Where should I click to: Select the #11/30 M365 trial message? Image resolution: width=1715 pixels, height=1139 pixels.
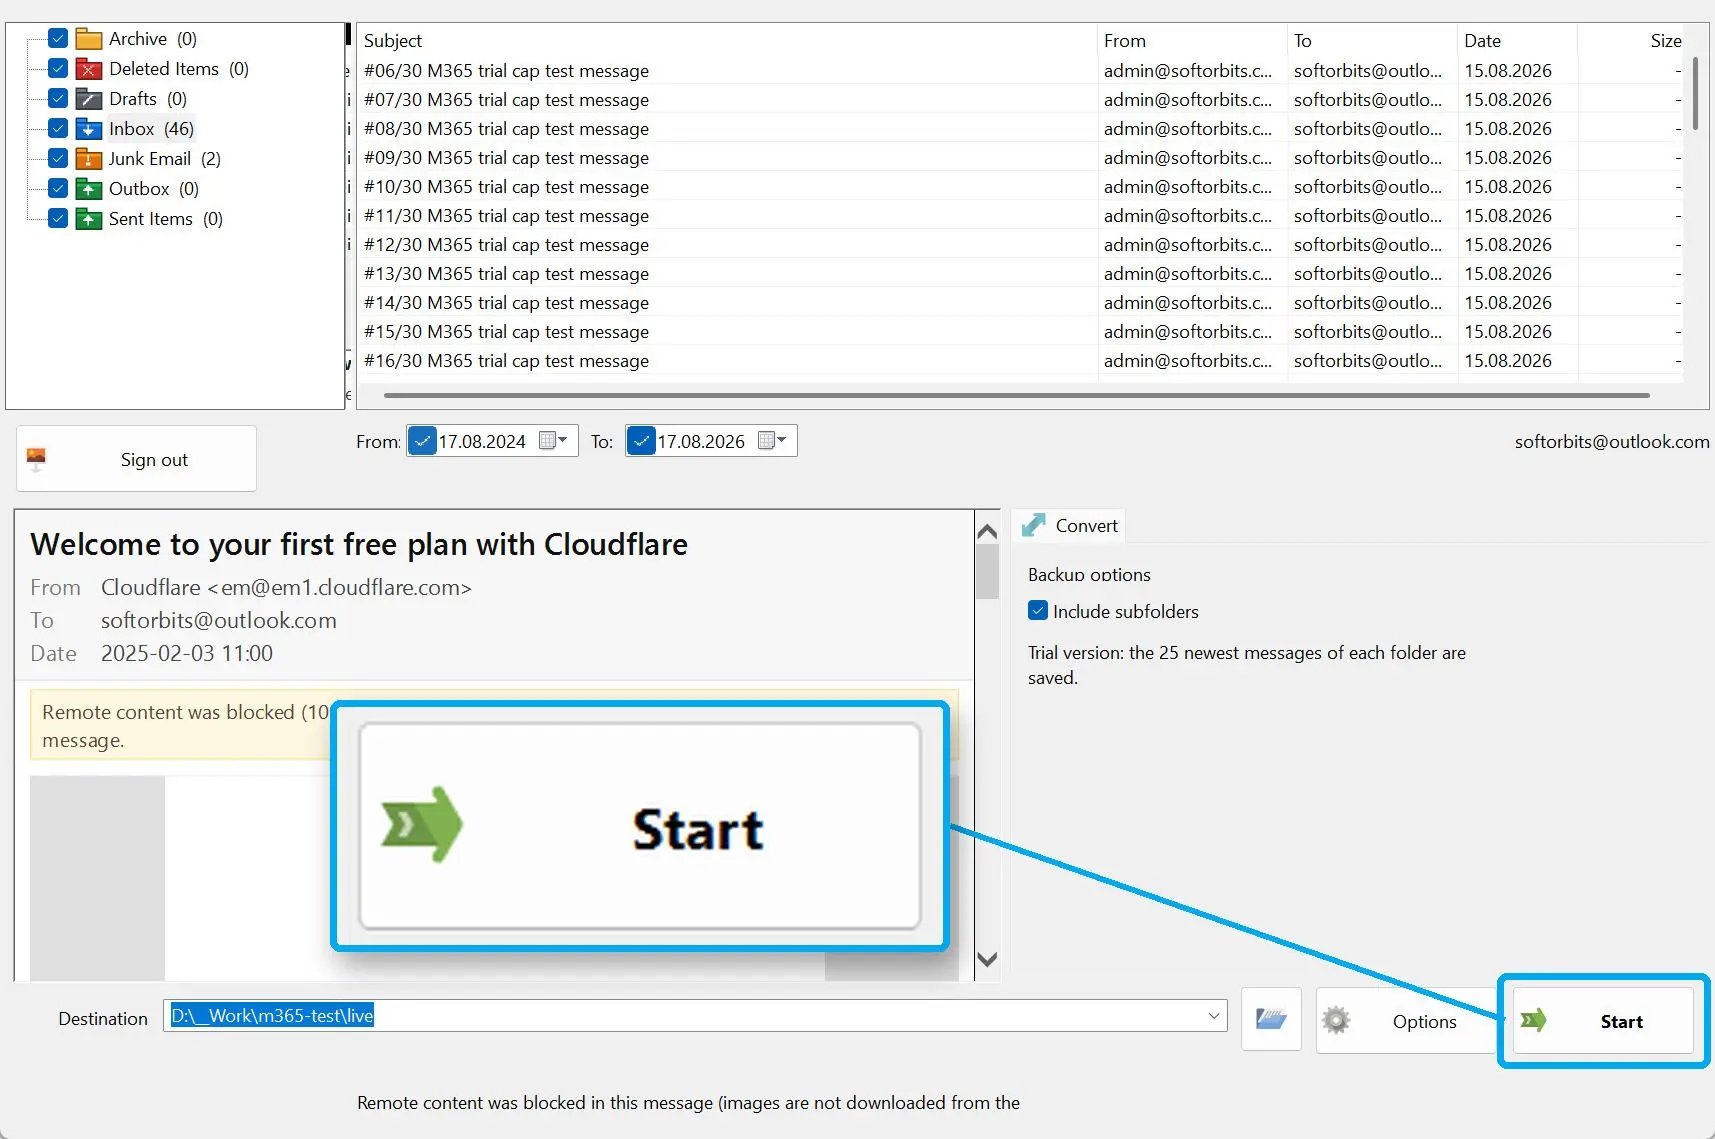click(x=1020, y=216)
